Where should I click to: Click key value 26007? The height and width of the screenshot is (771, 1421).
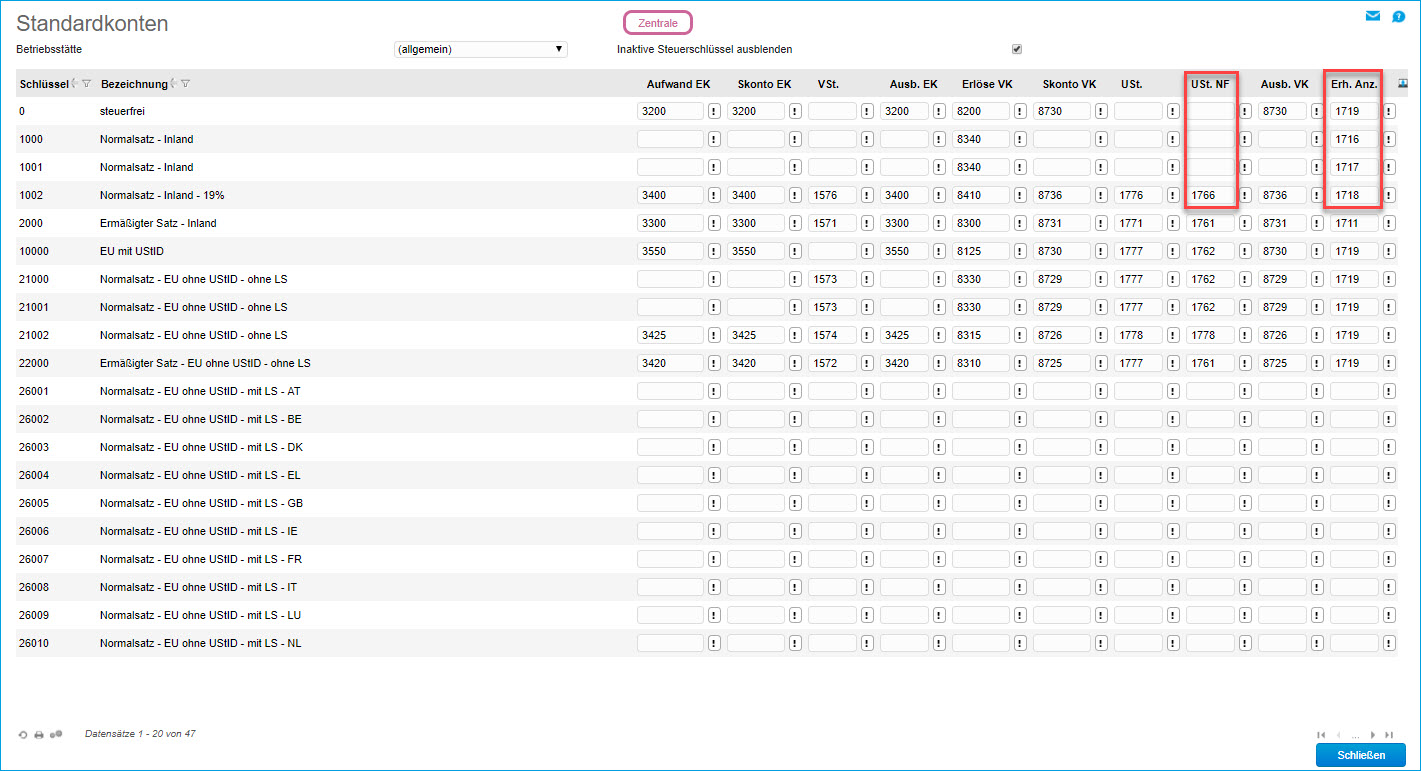tap(33, 559)
